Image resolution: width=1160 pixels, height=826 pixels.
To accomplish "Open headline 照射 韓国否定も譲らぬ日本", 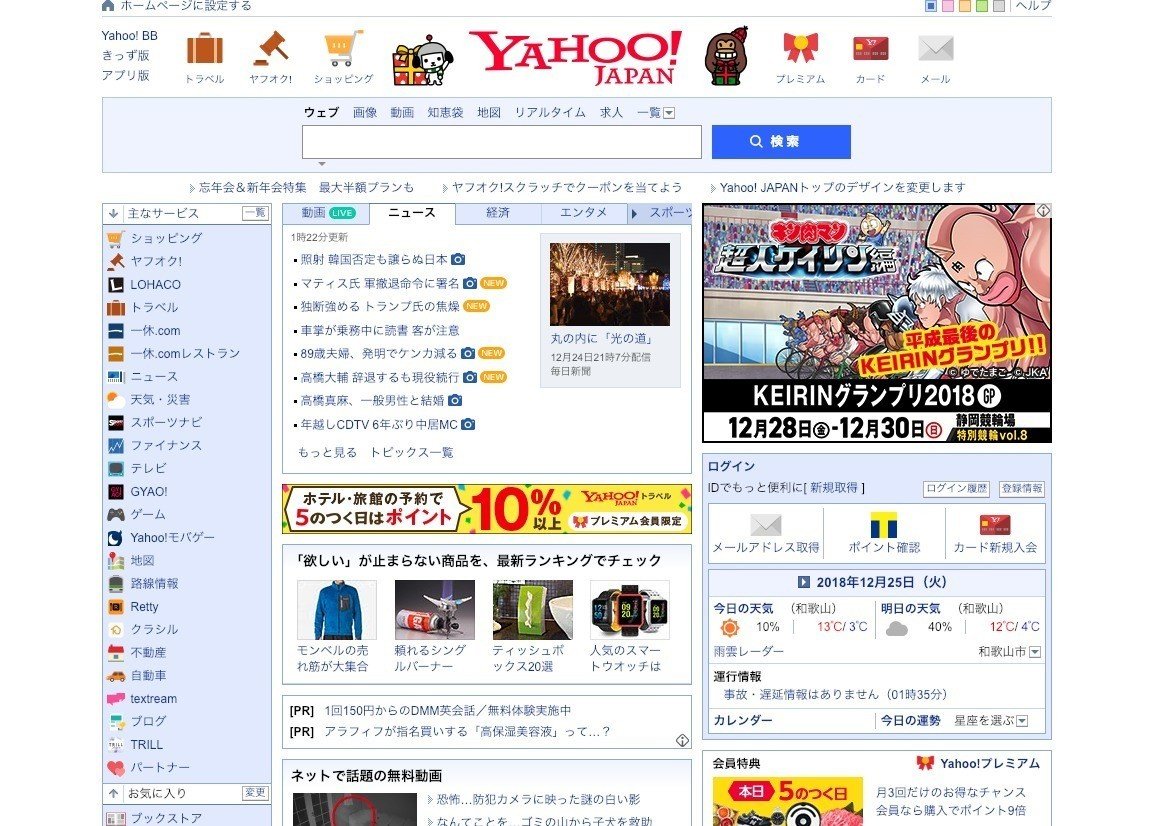I will click(x=374, y=260).
